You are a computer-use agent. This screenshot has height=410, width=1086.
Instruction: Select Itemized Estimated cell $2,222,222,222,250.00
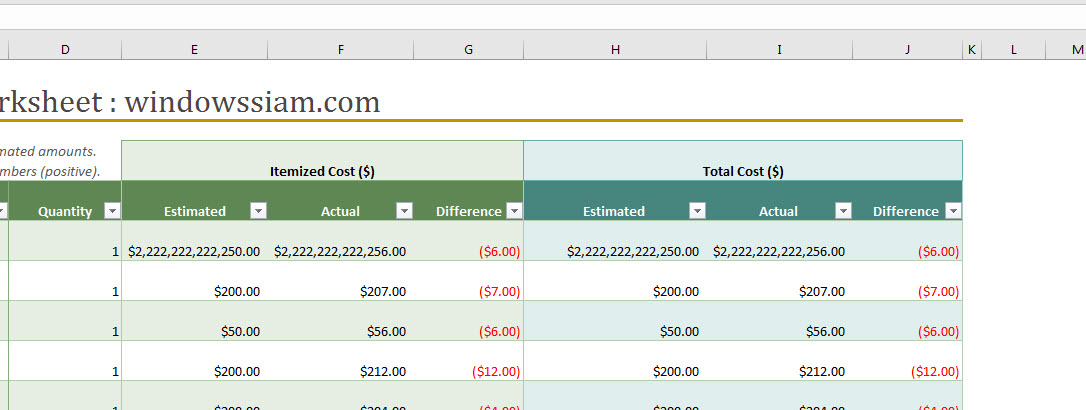point(195,241)
